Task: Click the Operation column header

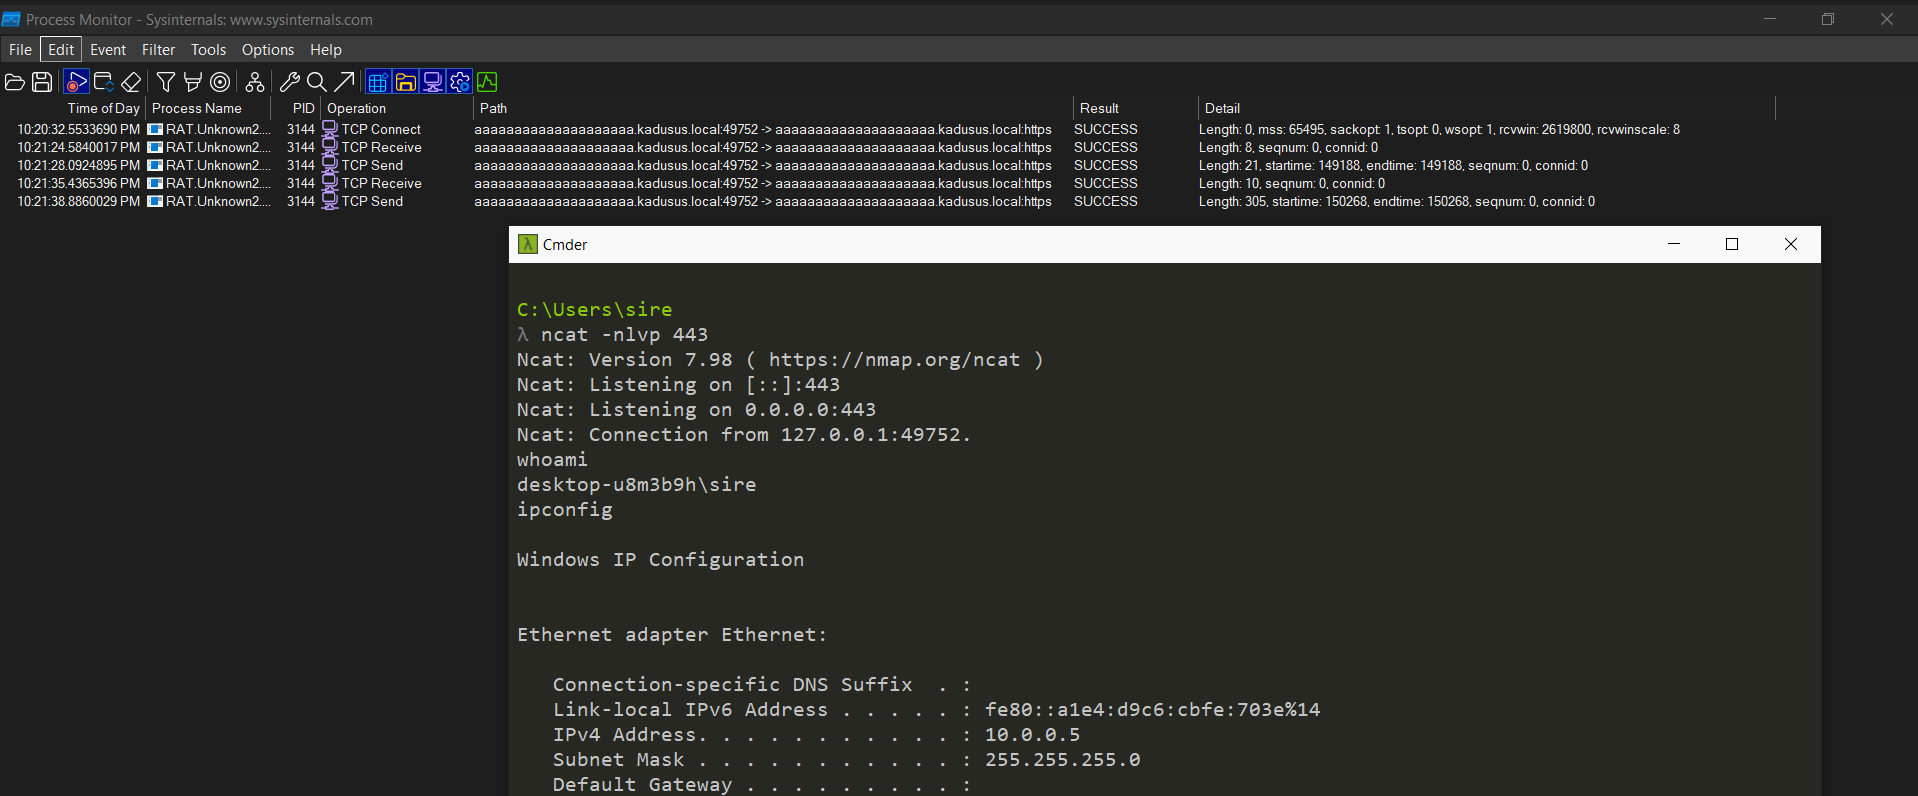Action: (x=356, y=108)
